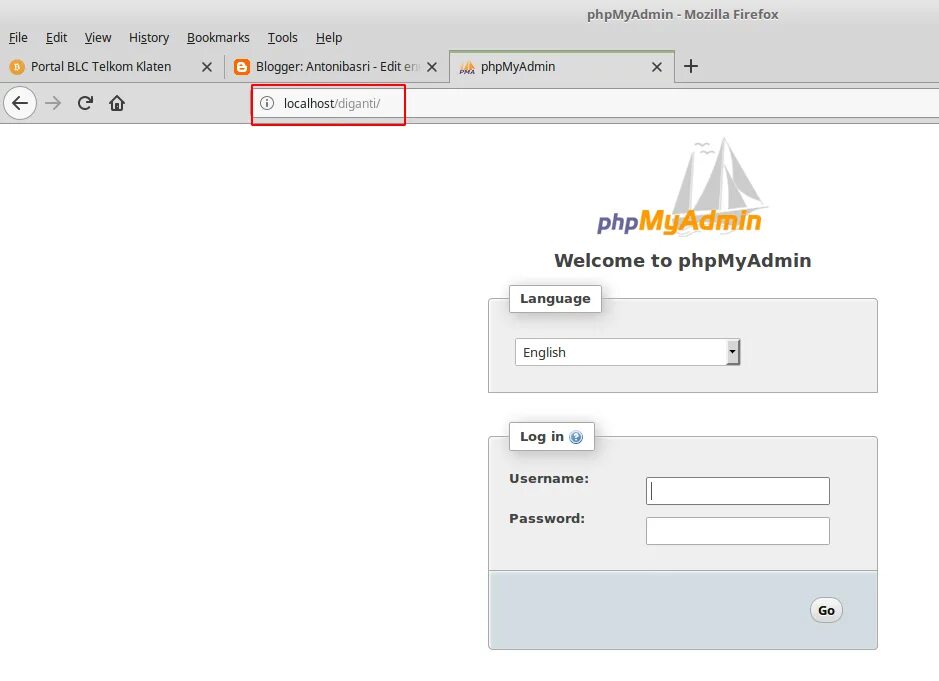Focus the Password input field

738,531
